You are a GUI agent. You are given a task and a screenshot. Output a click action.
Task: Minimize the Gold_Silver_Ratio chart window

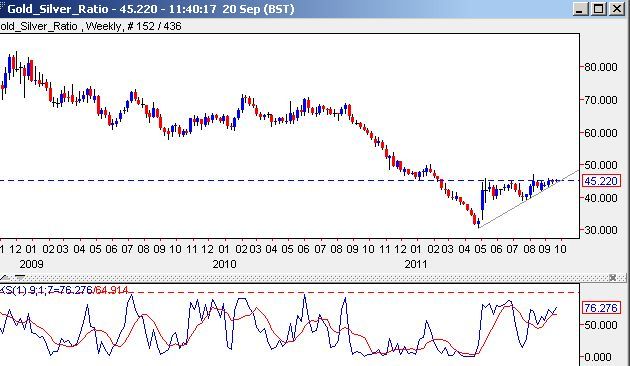[x=580, y=8]
